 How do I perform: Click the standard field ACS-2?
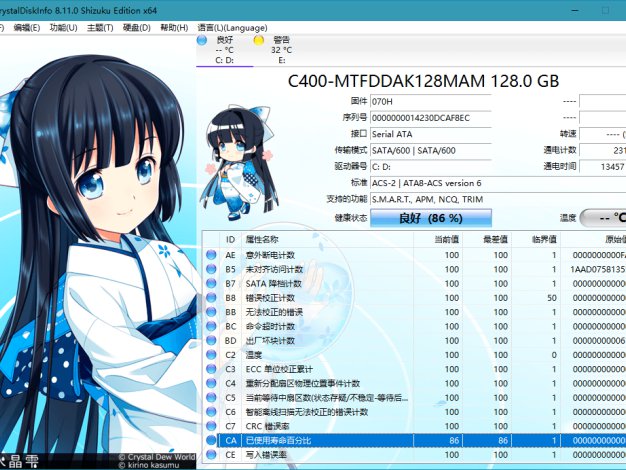pos(498,183)
